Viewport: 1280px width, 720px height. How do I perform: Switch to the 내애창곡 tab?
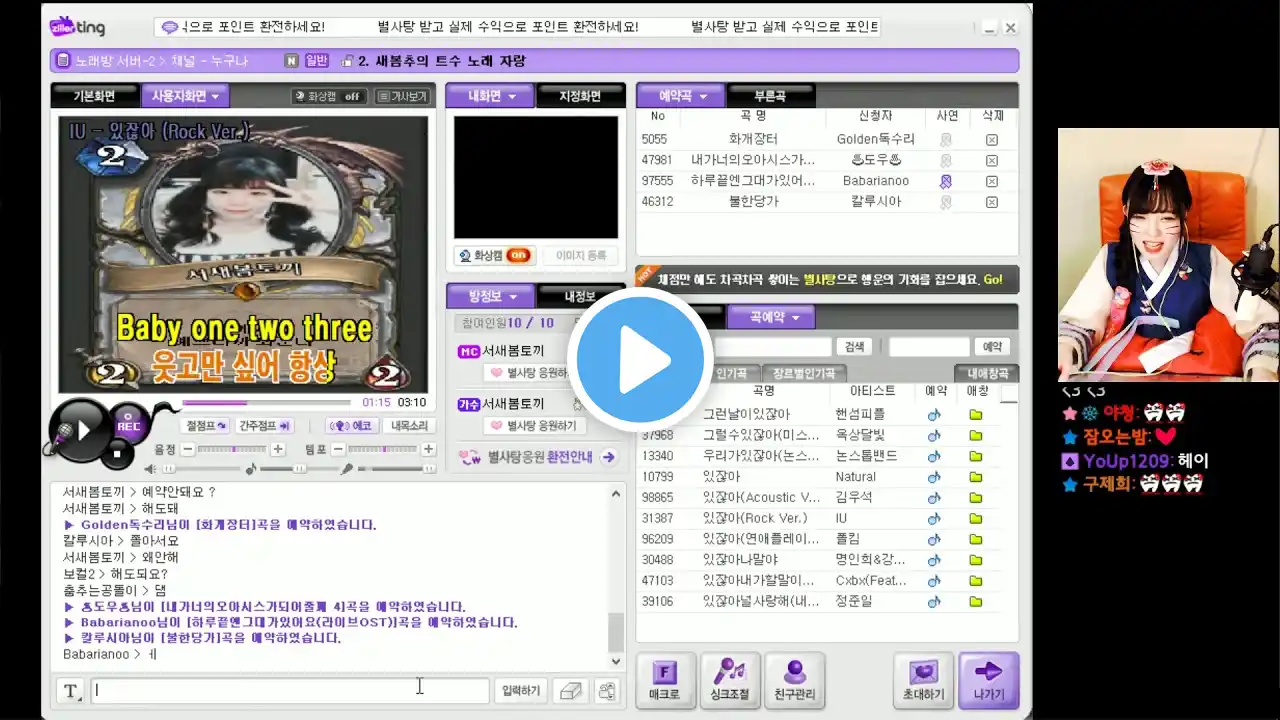click(987, 373)
